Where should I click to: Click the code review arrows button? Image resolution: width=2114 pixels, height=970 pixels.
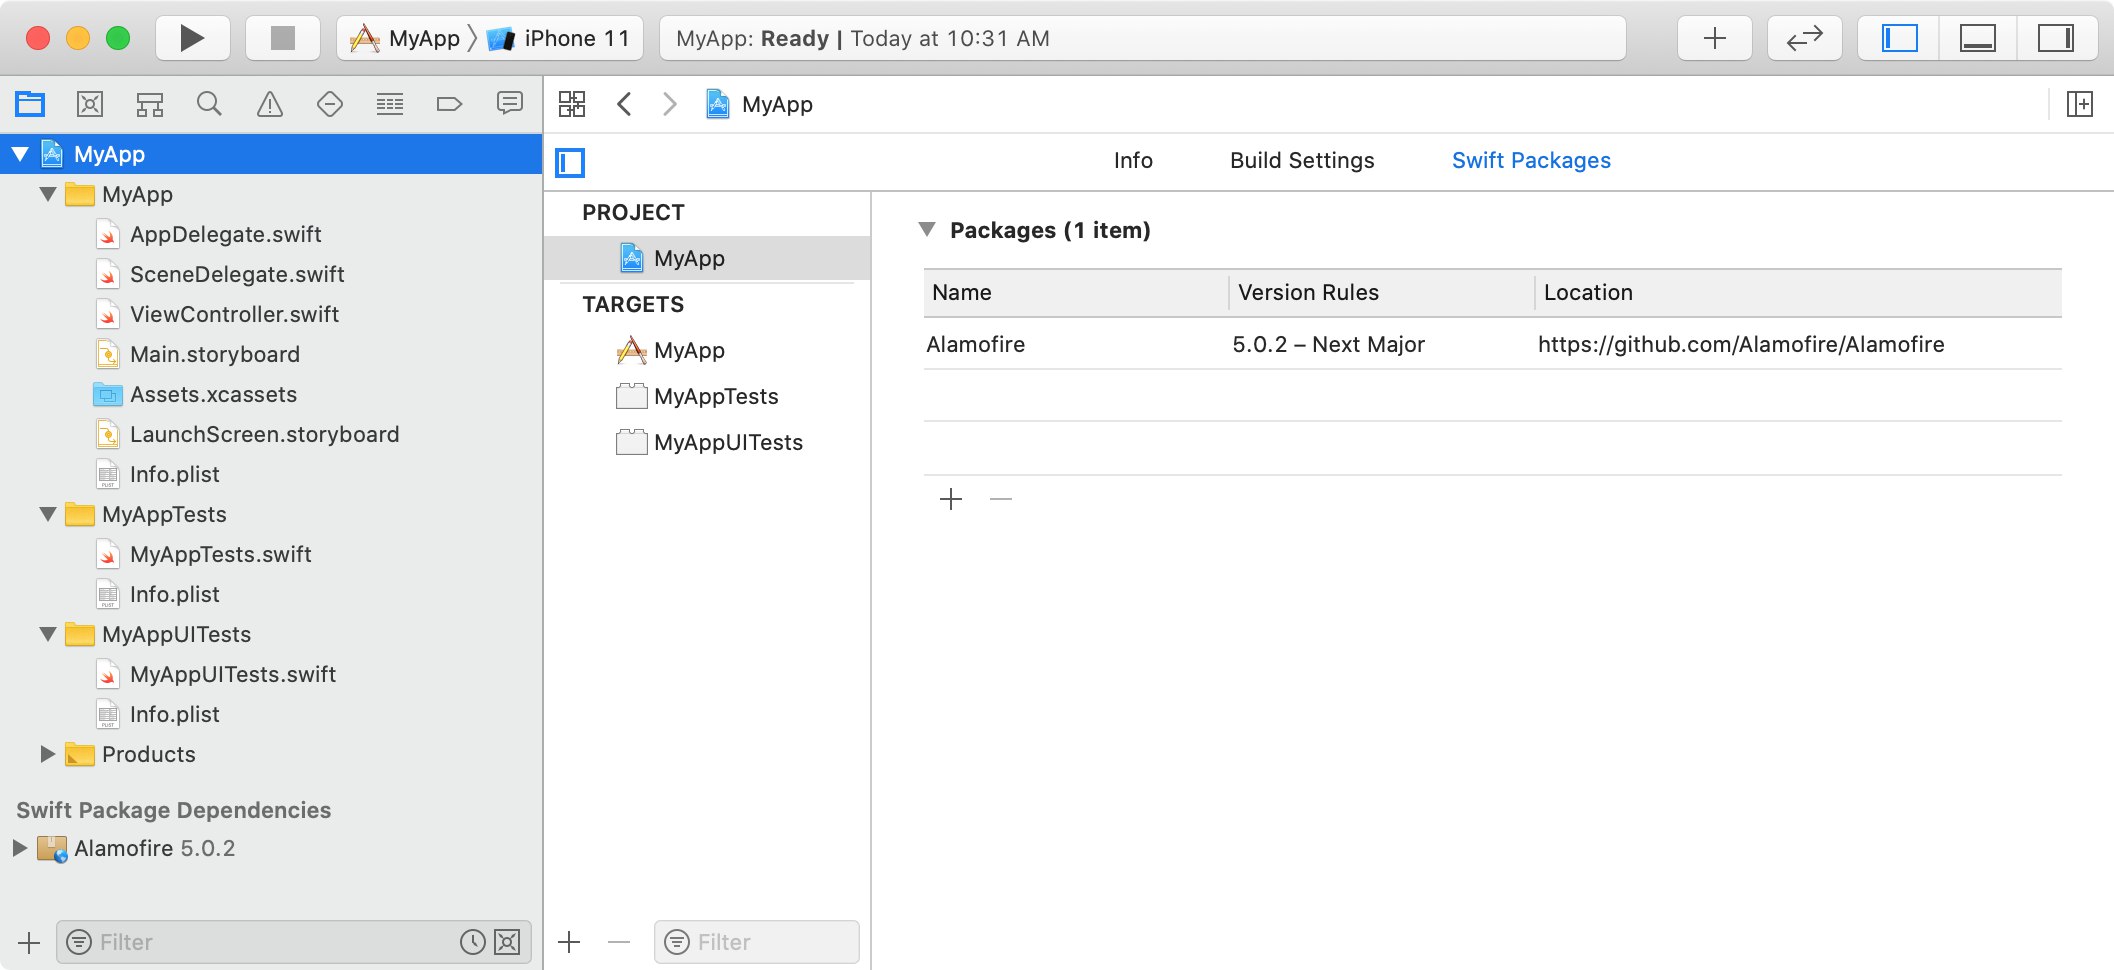(x=1804, y=38)
